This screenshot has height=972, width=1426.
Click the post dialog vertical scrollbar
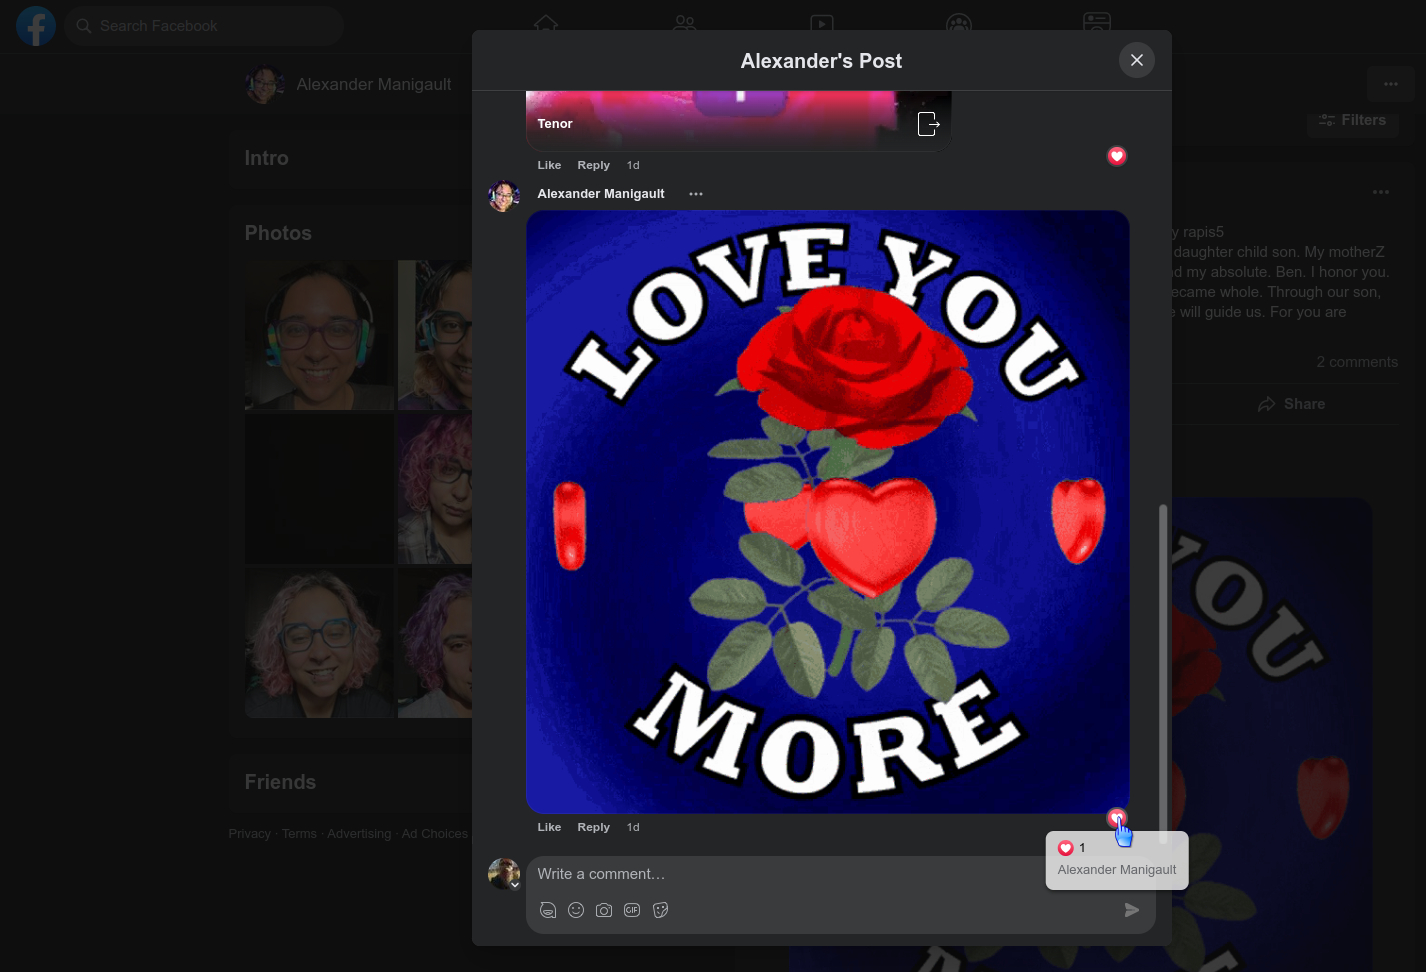pos(1163,660)
